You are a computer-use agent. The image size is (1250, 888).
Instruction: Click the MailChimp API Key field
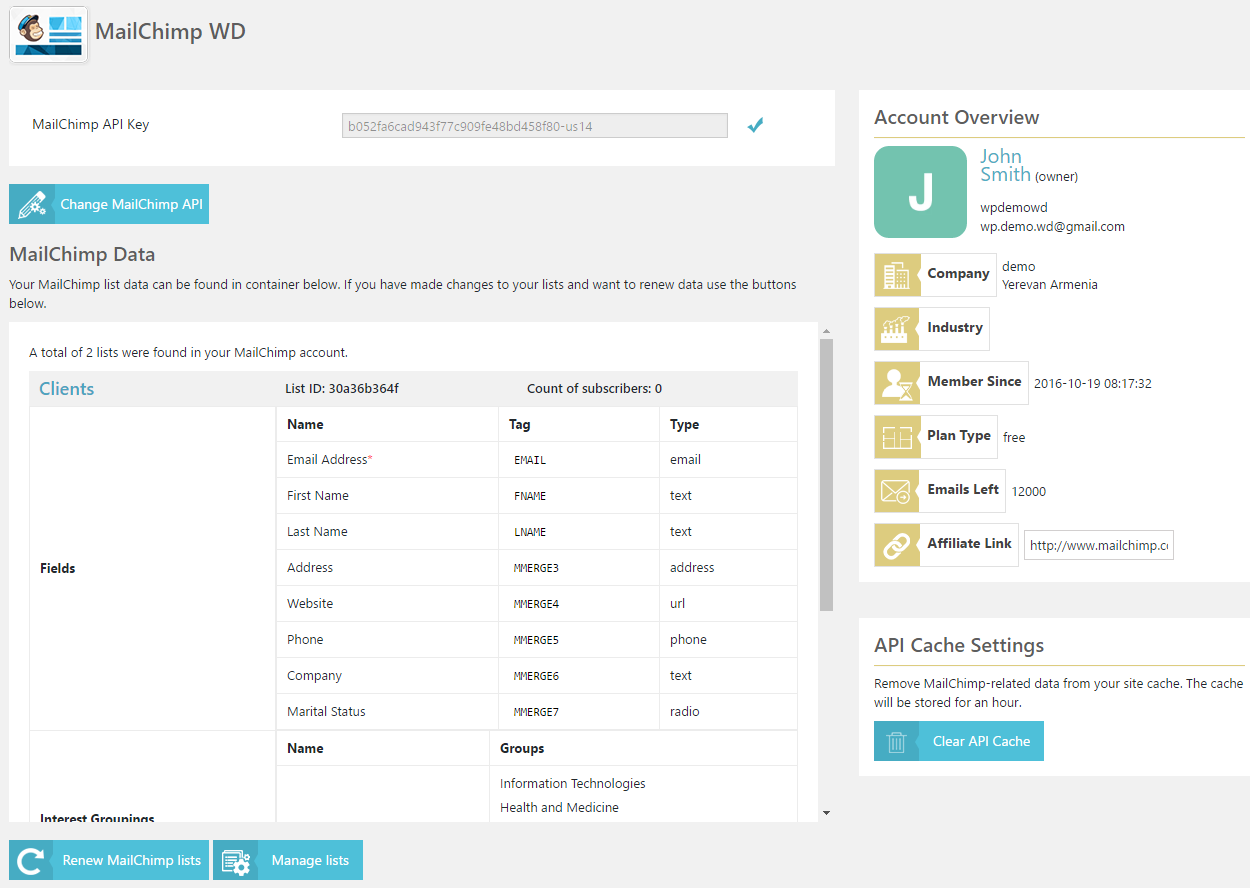click(535, 125)
